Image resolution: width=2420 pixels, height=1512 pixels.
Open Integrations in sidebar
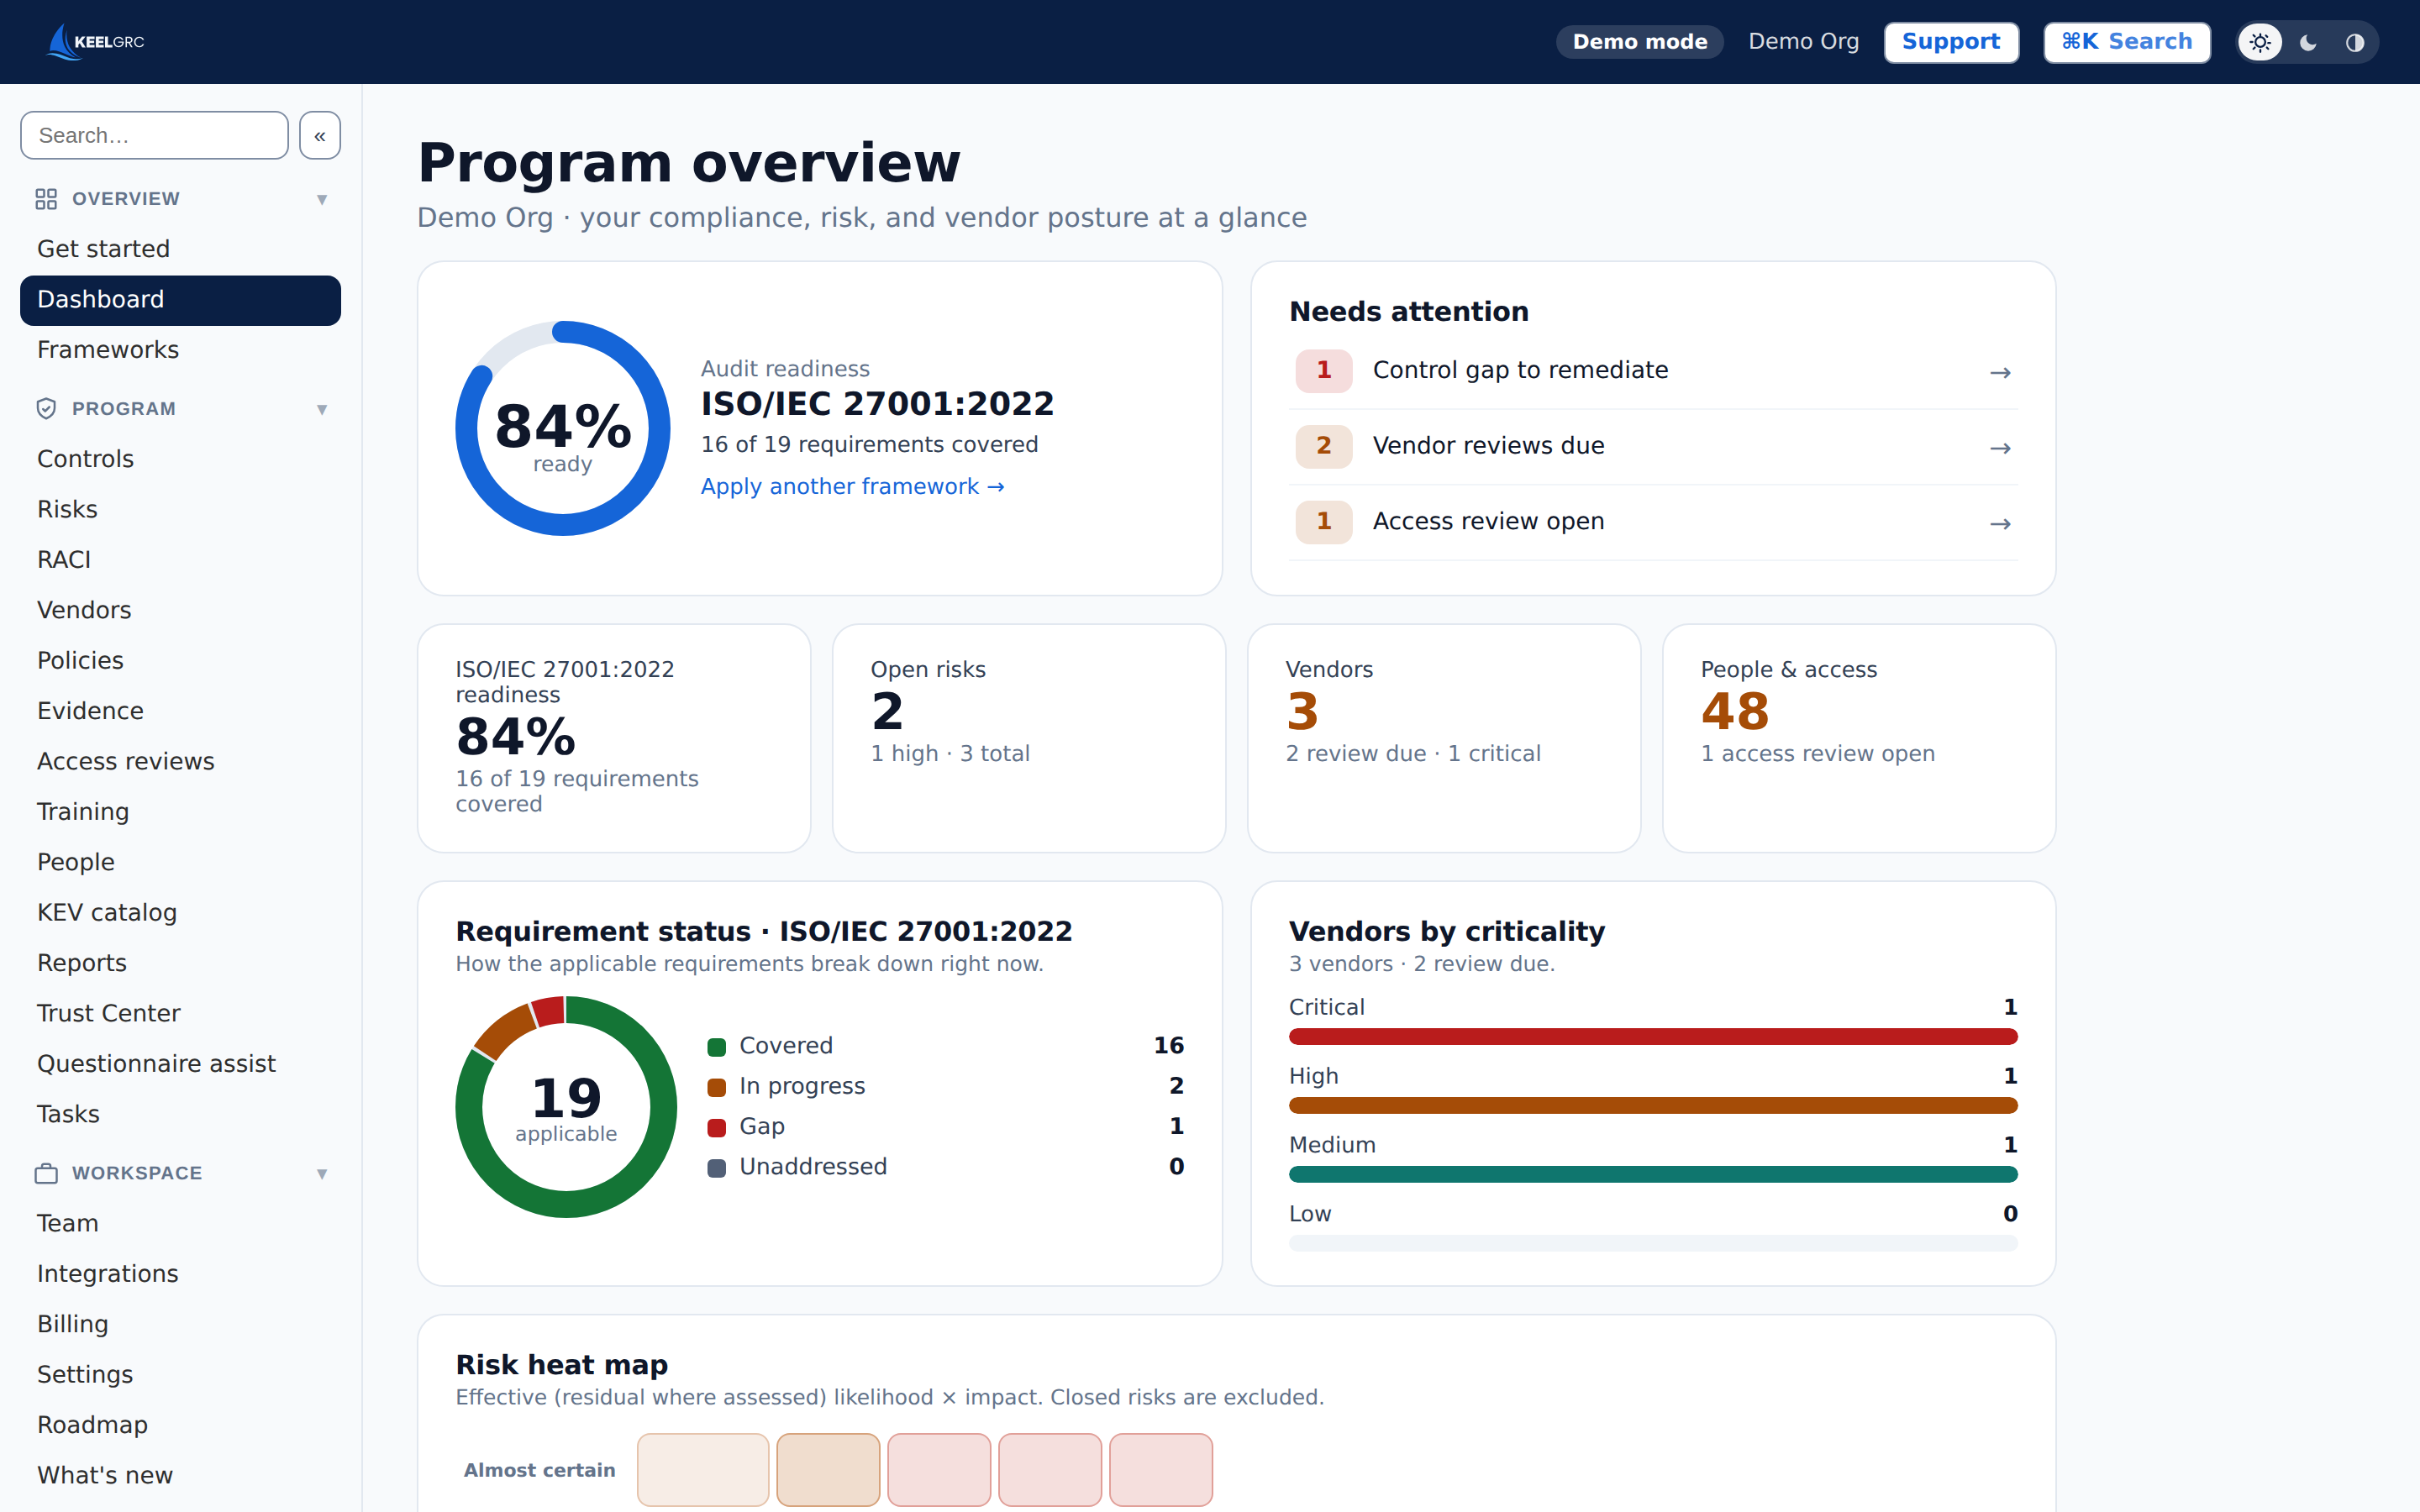[x=180, y=1274]
